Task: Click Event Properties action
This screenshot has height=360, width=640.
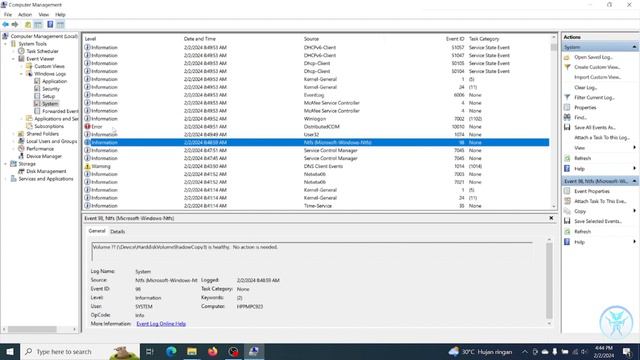Action: click(x=592, y=191)
